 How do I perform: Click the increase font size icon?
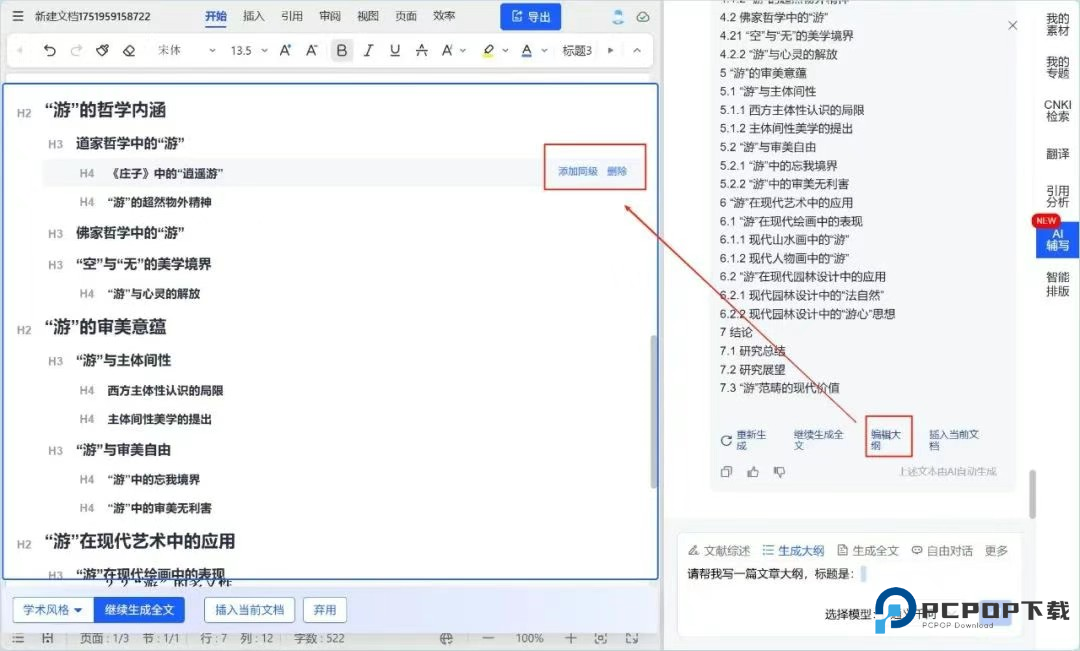pos(285,51)
